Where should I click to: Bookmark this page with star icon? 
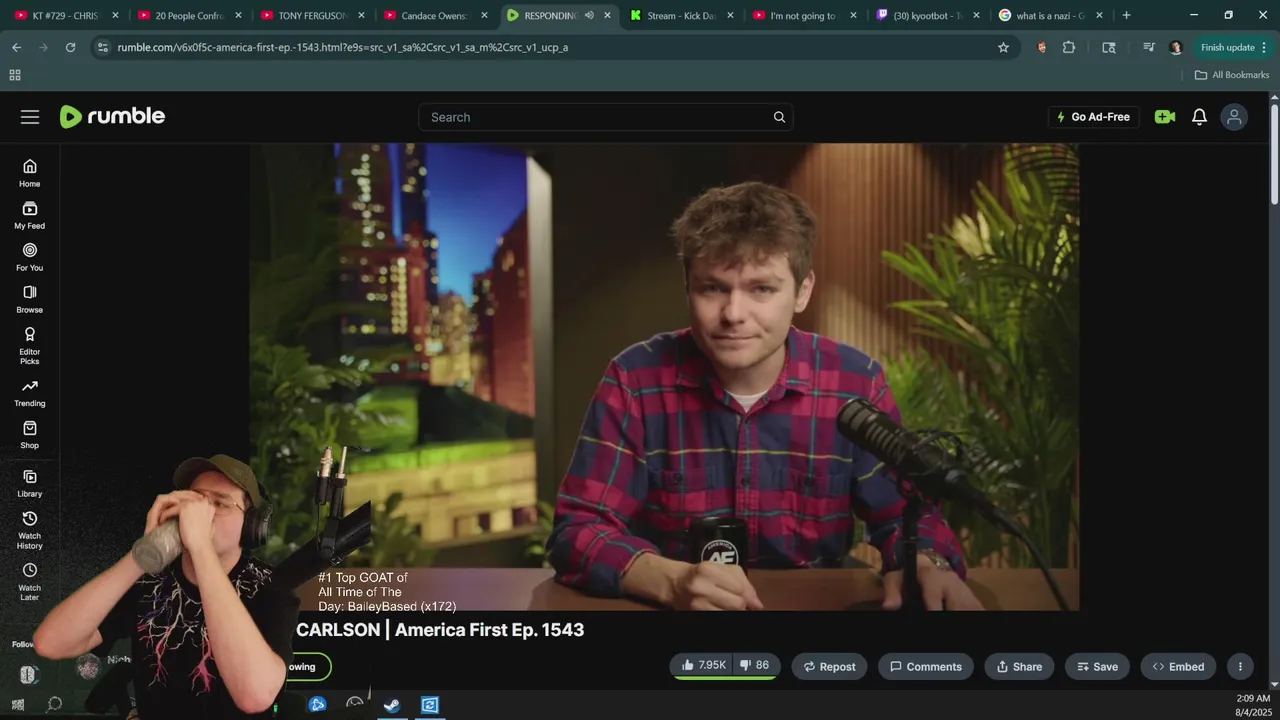click(1003, 47)
